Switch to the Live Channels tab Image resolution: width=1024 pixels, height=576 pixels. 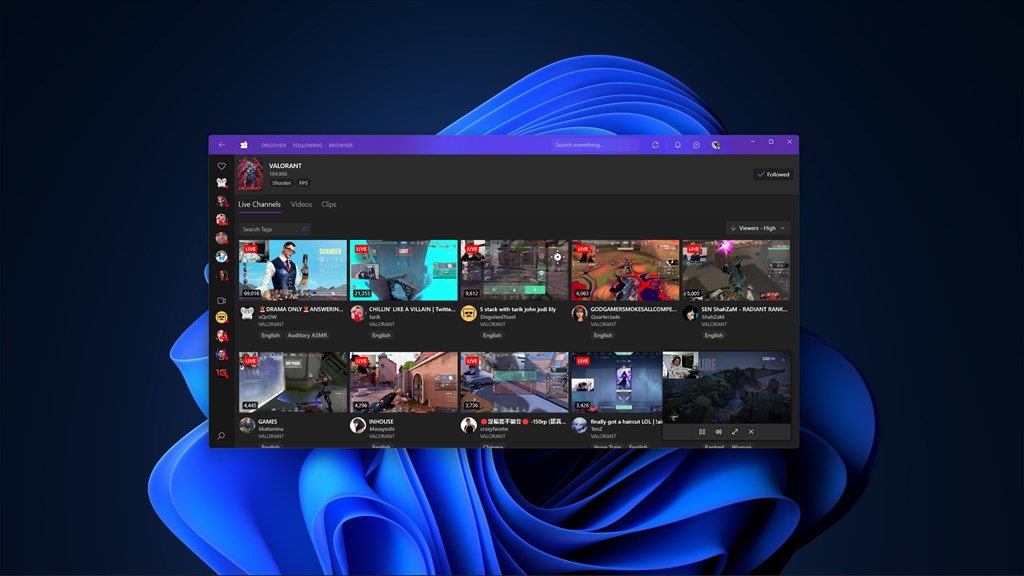coord(259,204)
